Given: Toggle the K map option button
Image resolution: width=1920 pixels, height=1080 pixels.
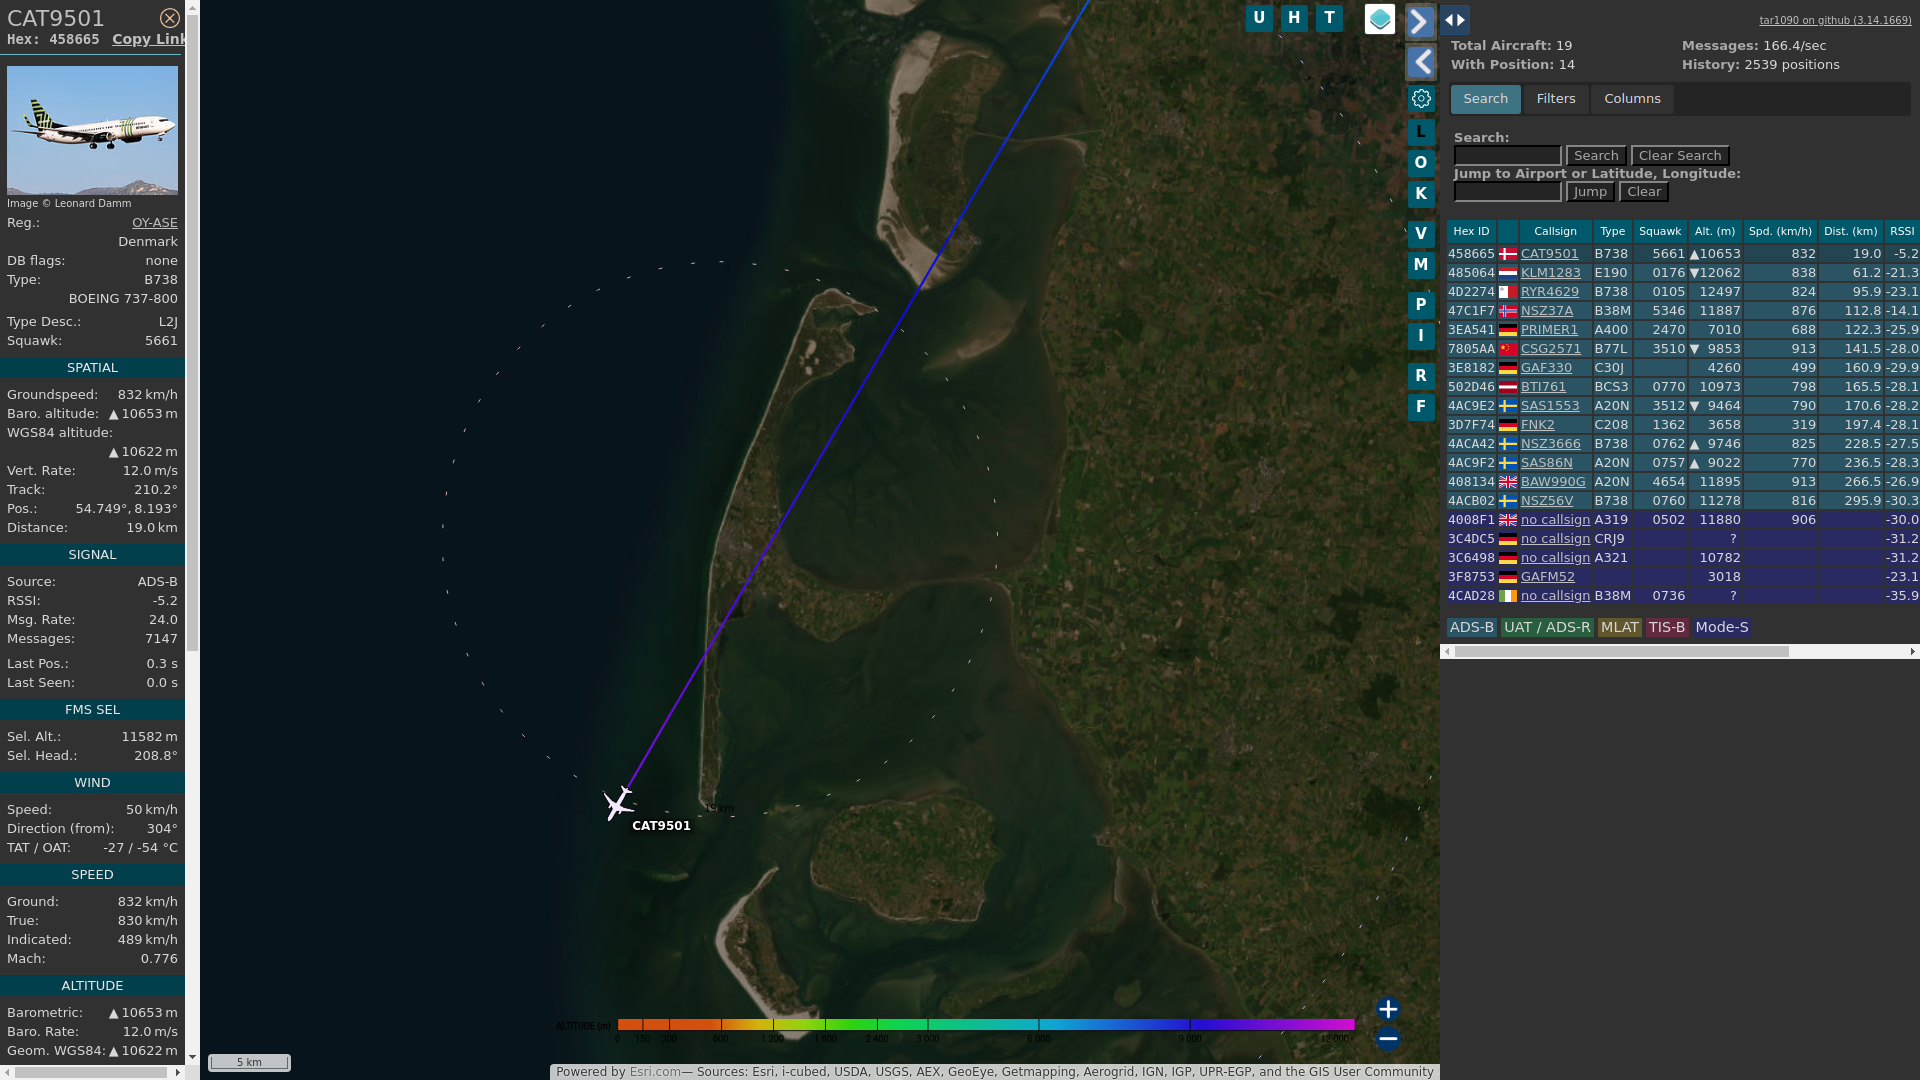Looking at the screenshot, I should [x=1421, y=194].
